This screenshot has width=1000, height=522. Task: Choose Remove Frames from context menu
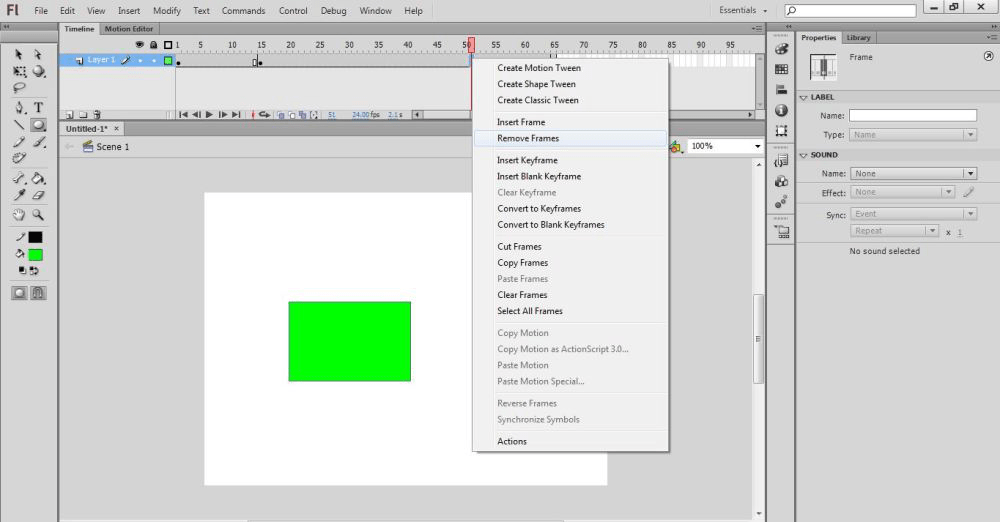tap(570, 138)
